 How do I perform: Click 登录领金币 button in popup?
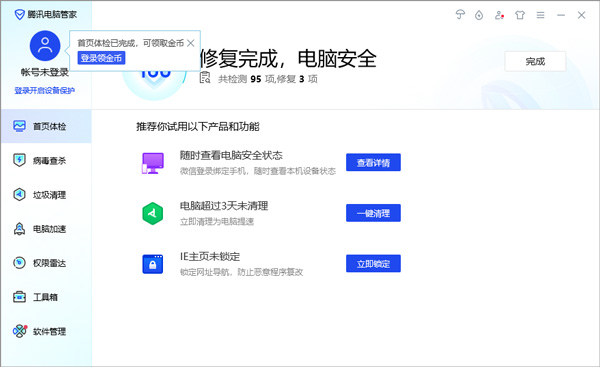[x=101, y=58]
